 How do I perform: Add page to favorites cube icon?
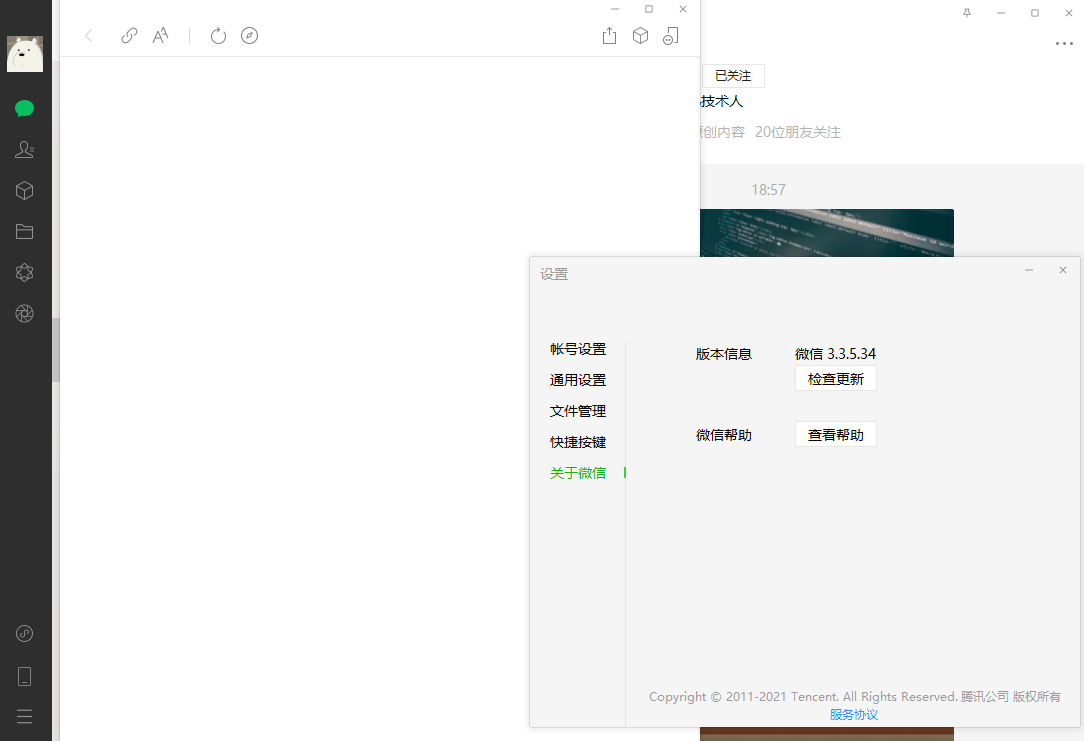tap(640, 35)
